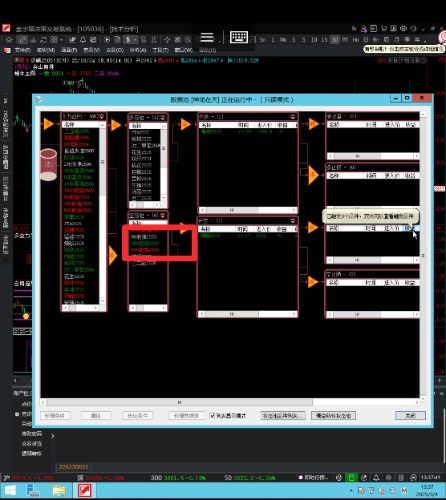Click the red cylinder database icon in the dialog
Screen dimensions: 446x500
pos(48,165)
